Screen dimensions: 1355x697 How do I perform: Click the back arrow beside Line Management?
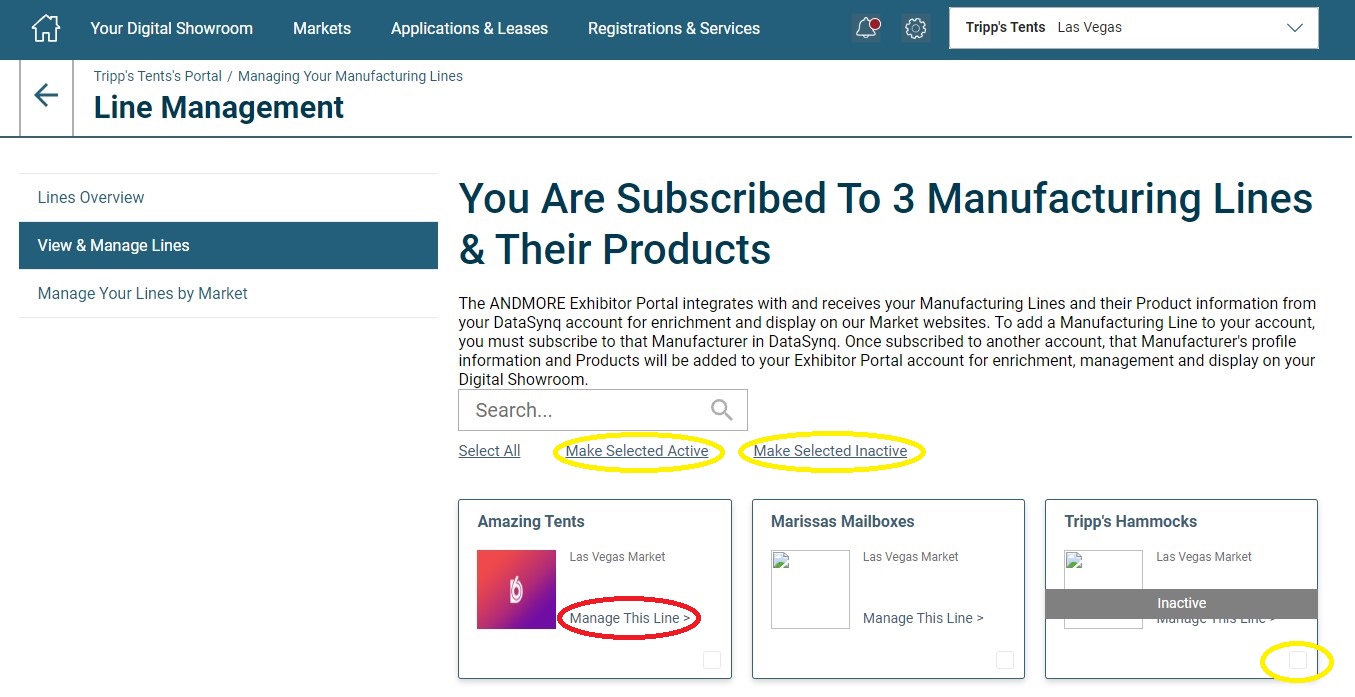pos(46,95)
